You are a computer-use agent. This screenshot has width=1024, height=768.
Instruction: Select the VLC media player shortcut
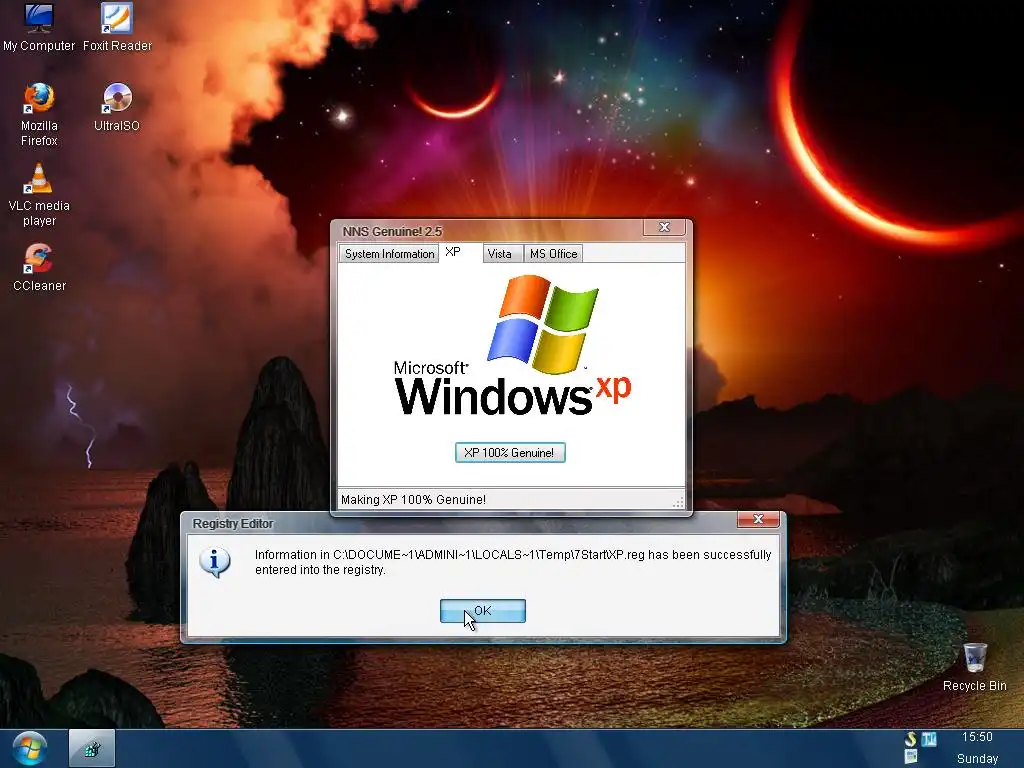[39, 195]
